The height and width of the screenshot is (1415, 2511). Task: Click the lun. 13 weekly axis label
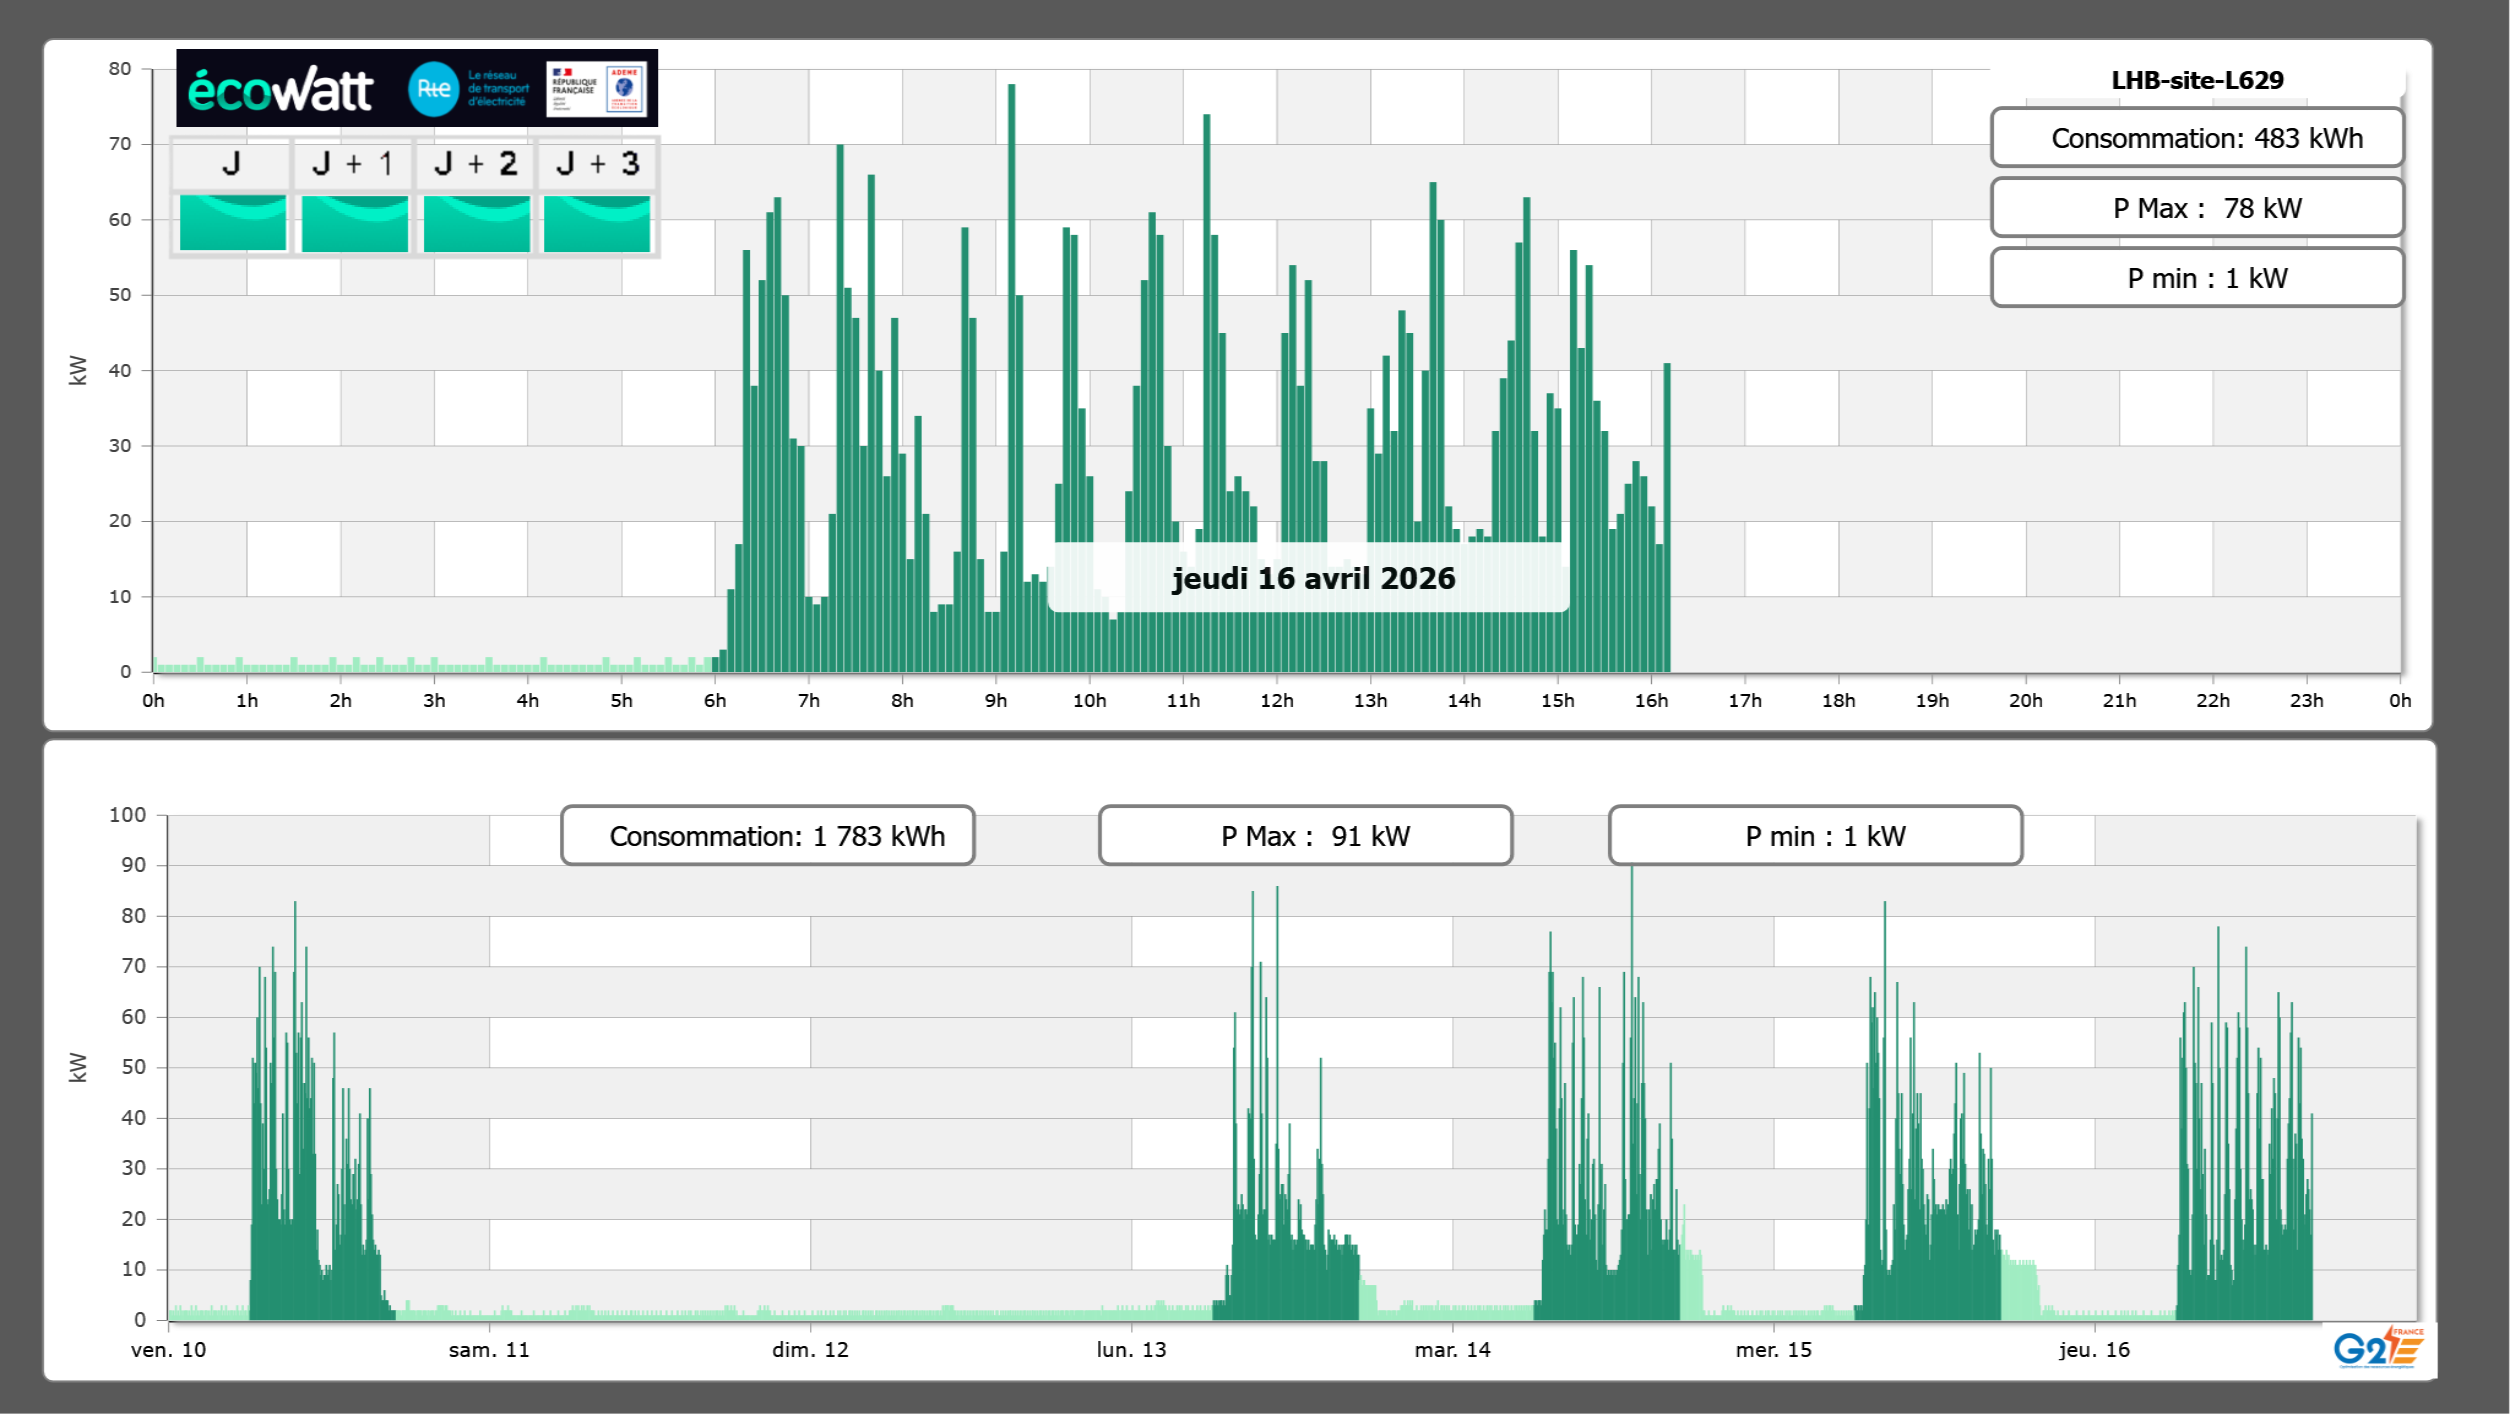point(1131,1350)
